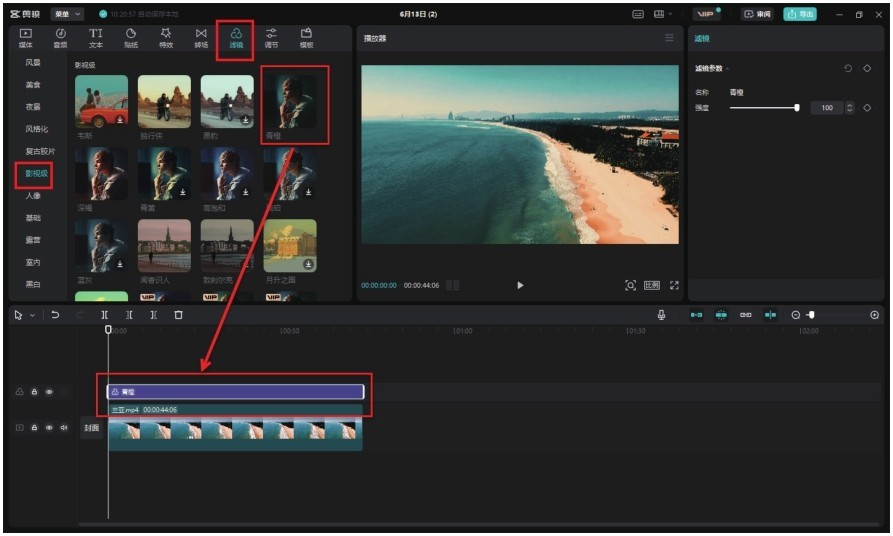The width and height of the screenshot is (893, 536).
Task: Select the 风景 filter category
Action: click(x=33, y=63)
